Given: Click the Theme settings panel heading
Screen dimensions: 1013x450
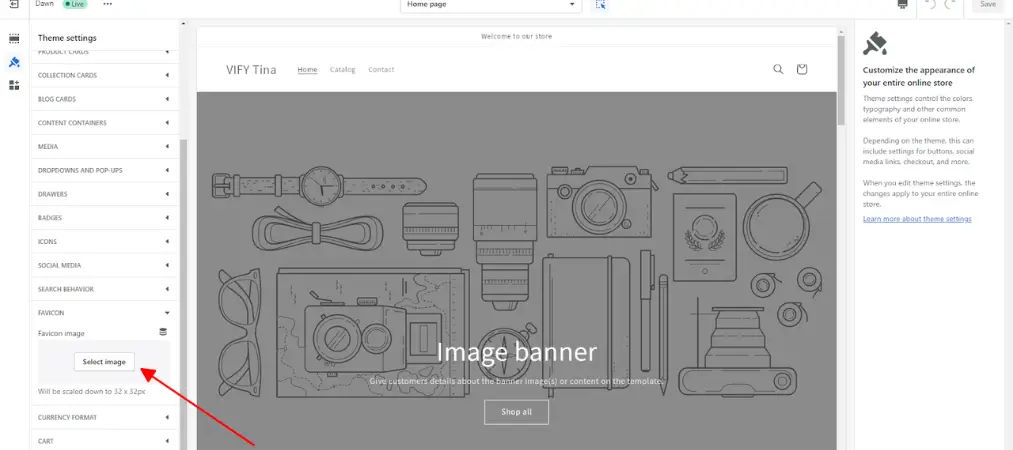Looking at the screenshot, I should [x=67, y=38].
